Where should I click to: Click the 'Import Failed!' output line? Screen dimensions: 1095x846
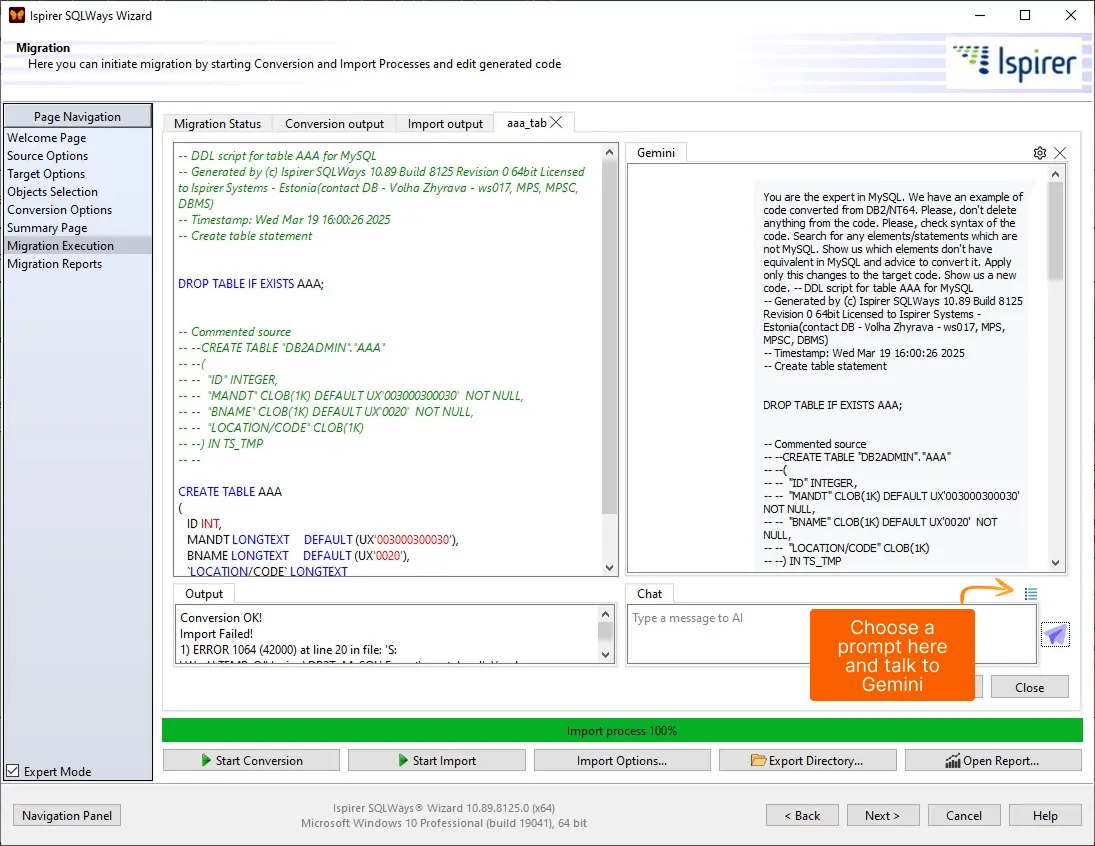tap(216, 634)
